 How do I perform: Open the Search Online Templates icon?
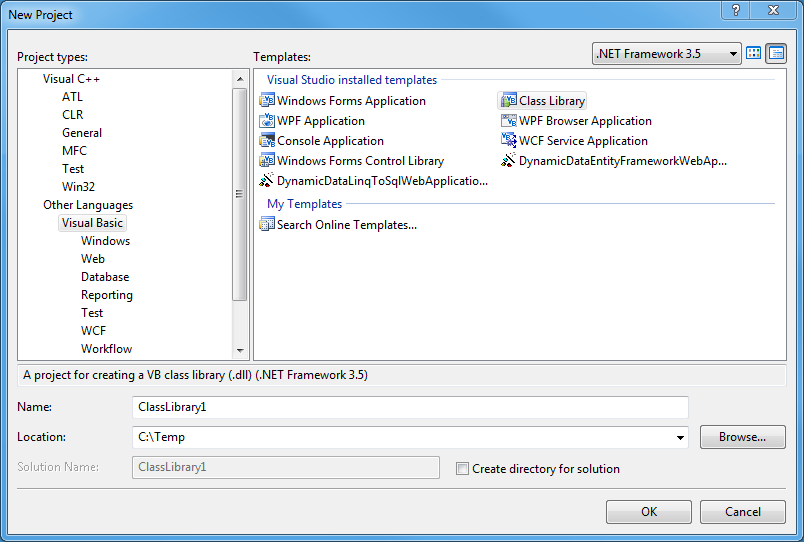pyautogui.click(x=267, y=224)
